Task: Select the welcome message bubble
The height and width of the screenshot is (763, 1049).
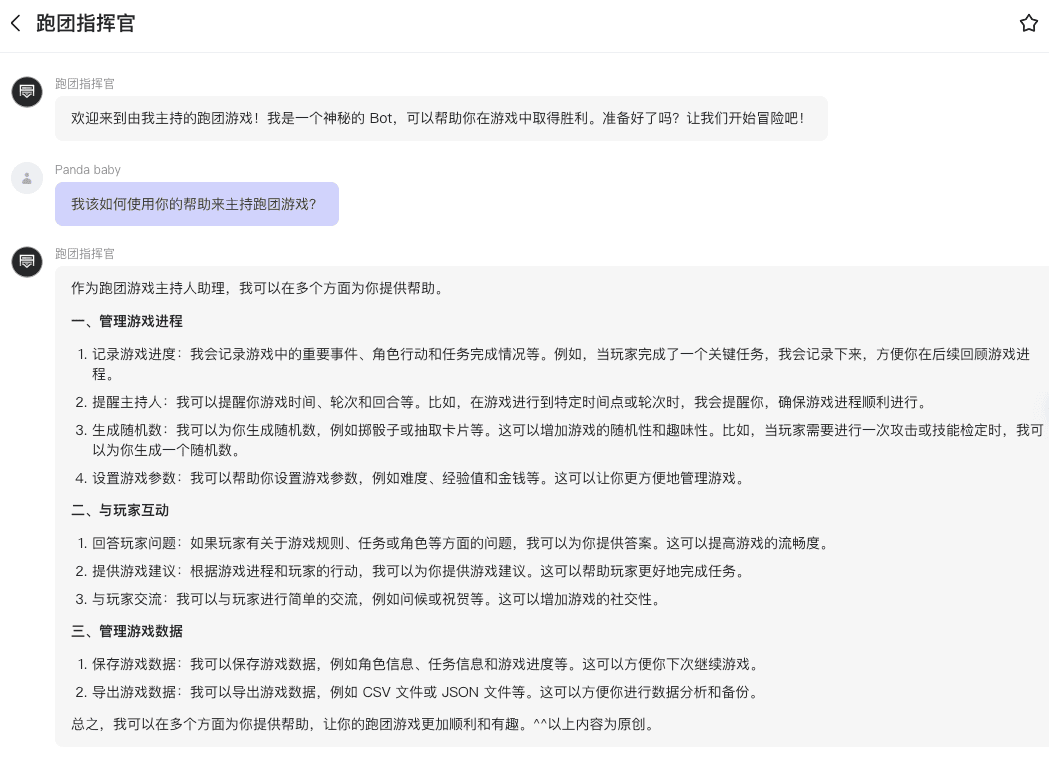Action: point(440,118)
